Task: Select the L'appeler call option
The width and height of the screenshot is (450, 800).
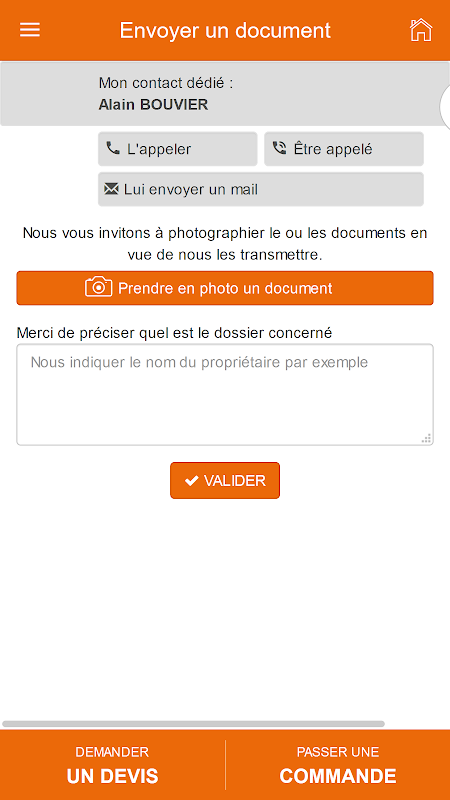Action: tap(178, 149)
